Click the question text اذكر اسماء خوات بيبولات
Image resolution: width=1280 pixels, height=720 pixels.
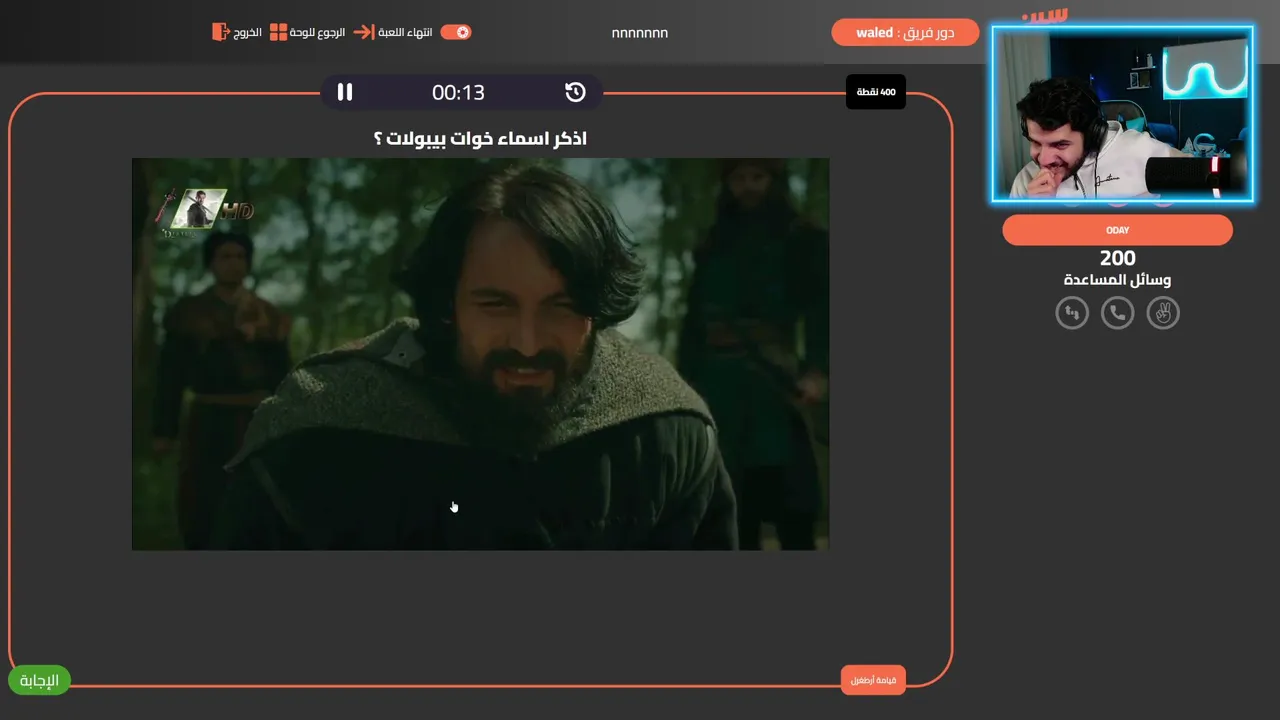tap(480, 138)
